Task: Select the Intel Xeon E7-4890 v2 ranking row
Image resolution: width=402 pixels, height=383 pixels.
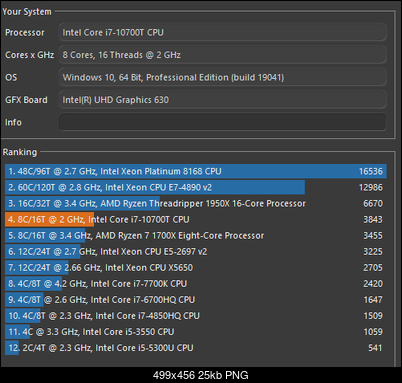Action: (x=196, y=187)
